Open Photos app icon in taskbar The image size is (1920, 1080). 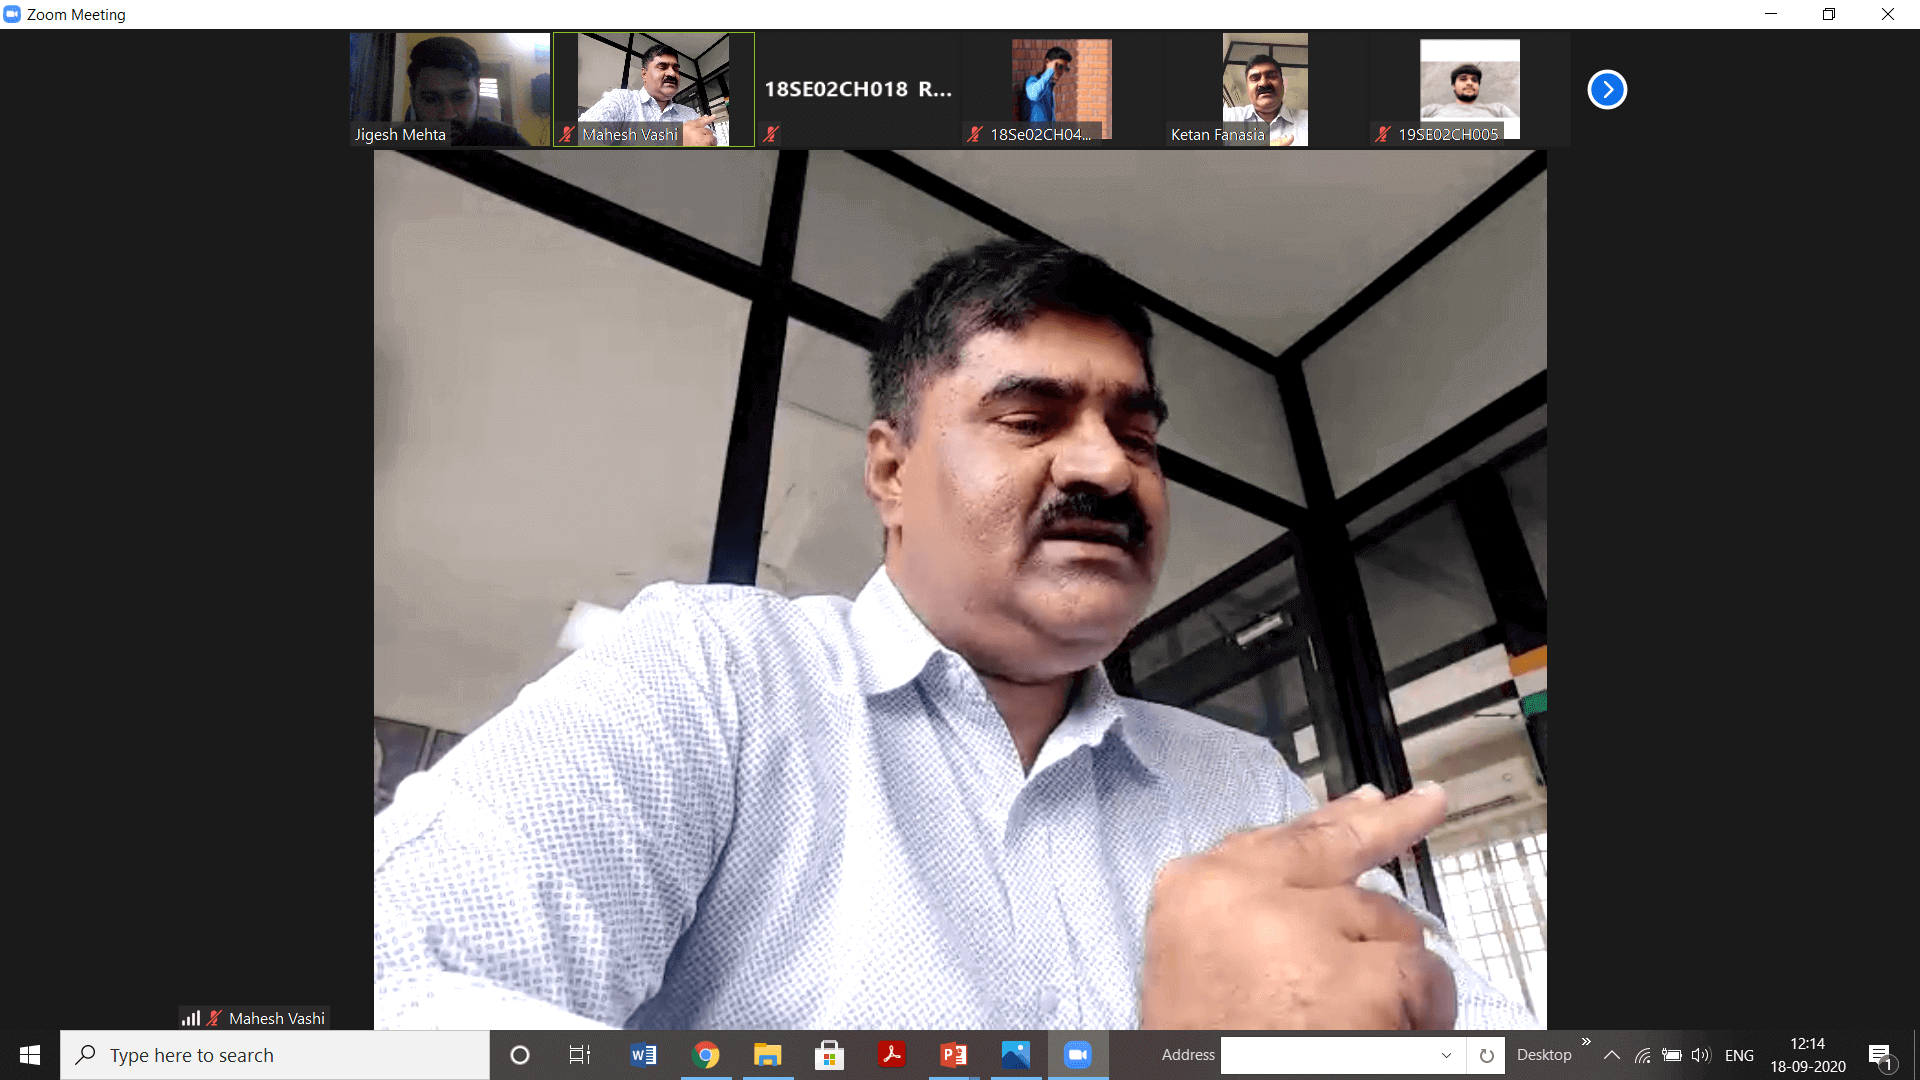coord(1015,1055)
